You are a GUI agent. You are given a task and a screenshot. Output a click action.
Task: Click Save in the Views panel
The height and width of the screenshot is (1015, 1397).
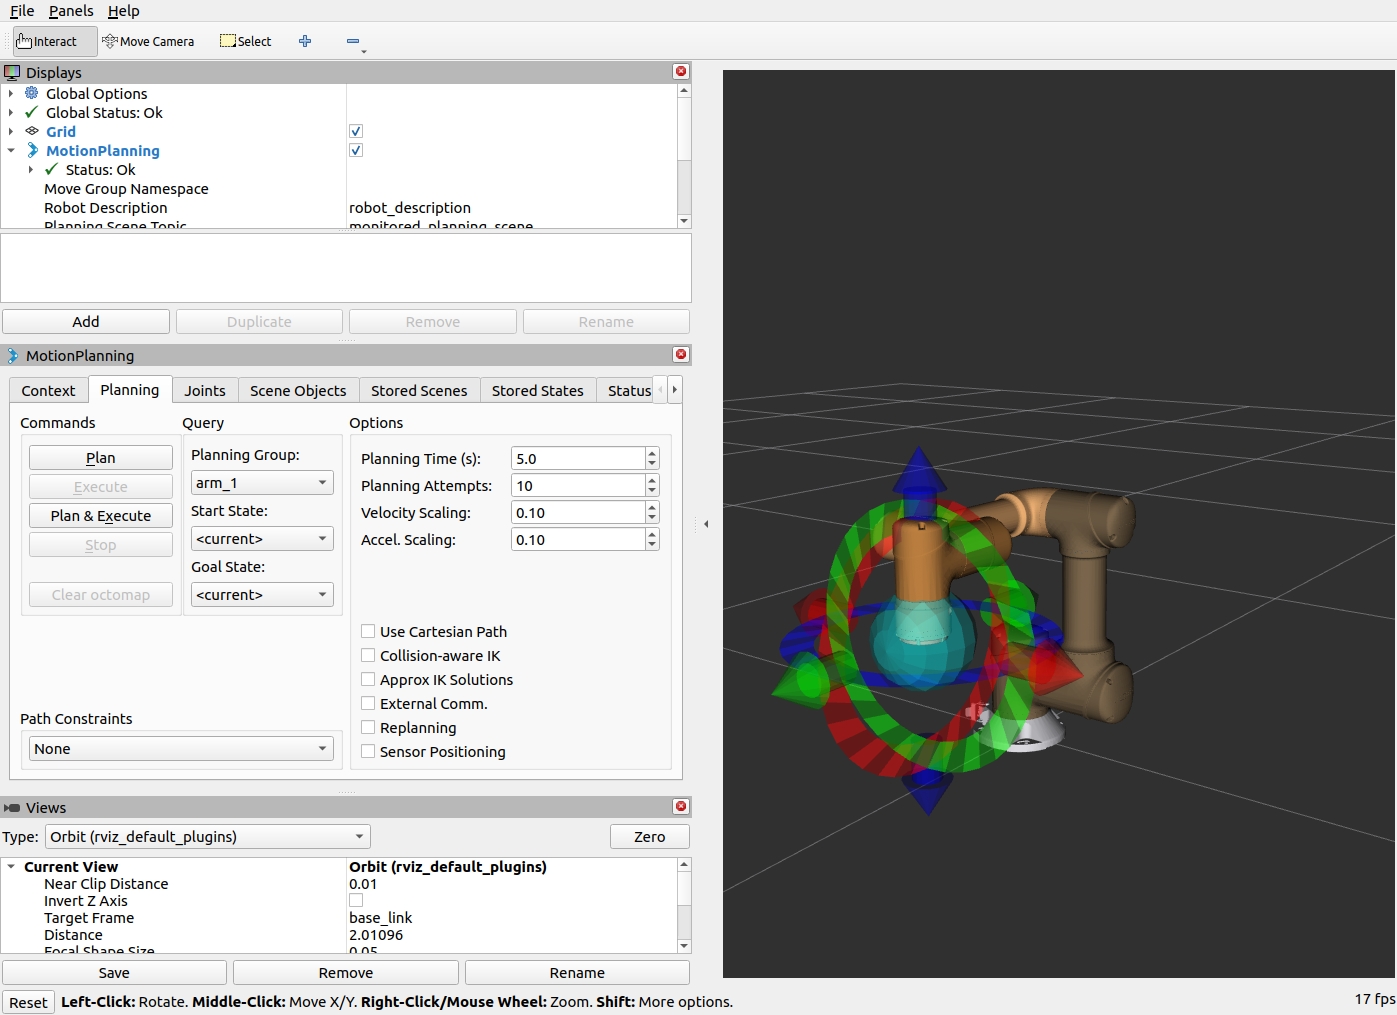coord(114,973)
